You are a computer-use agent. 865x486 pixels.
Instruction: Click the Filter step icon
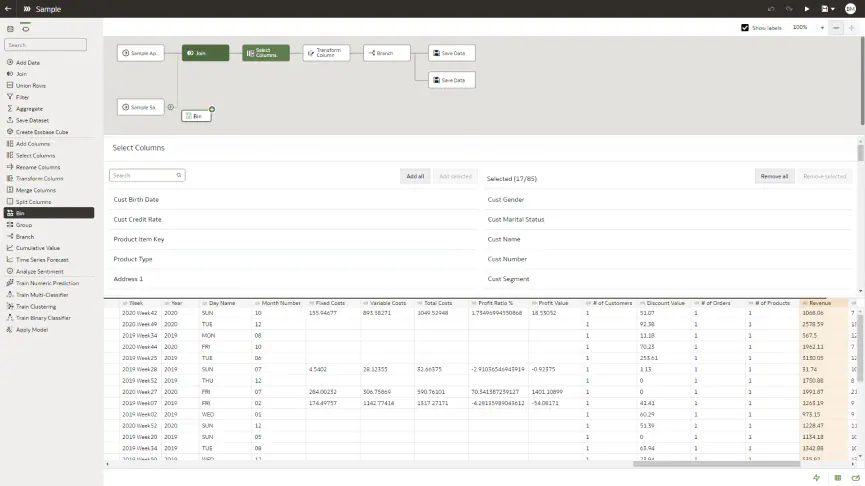10,97
